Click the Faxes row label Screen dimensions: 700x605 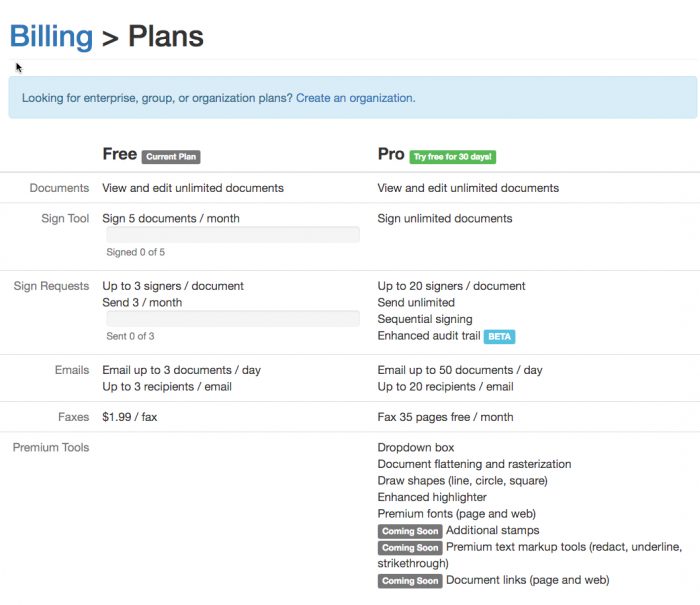[73, 417]
